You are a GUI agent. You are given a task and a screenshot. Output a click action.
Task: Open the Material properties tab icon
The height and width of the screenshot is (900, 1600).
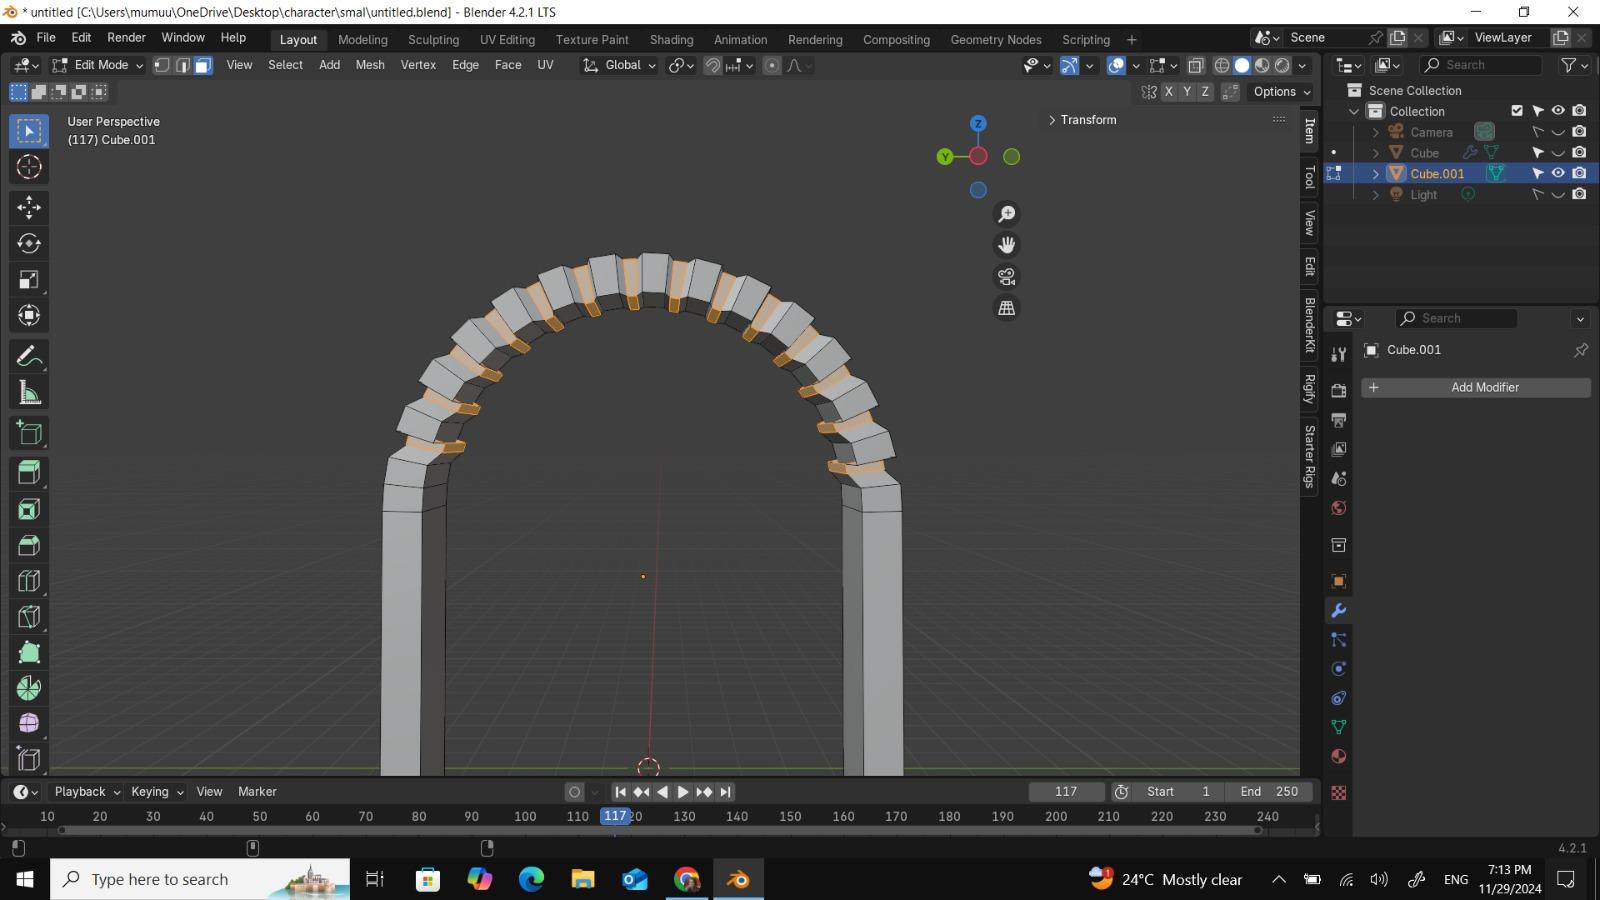(x=1339, y=756)
